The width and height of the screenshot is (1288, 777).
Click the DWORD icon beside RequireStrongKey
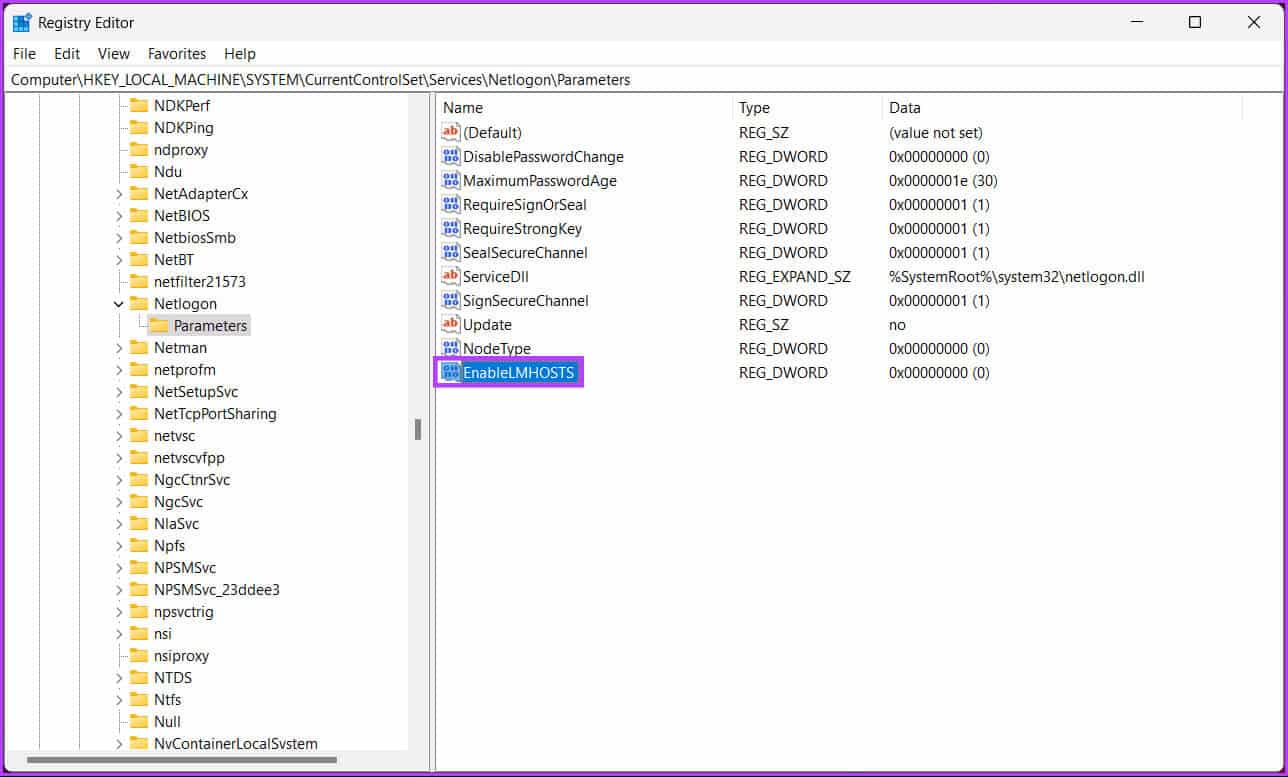point(450,229)
